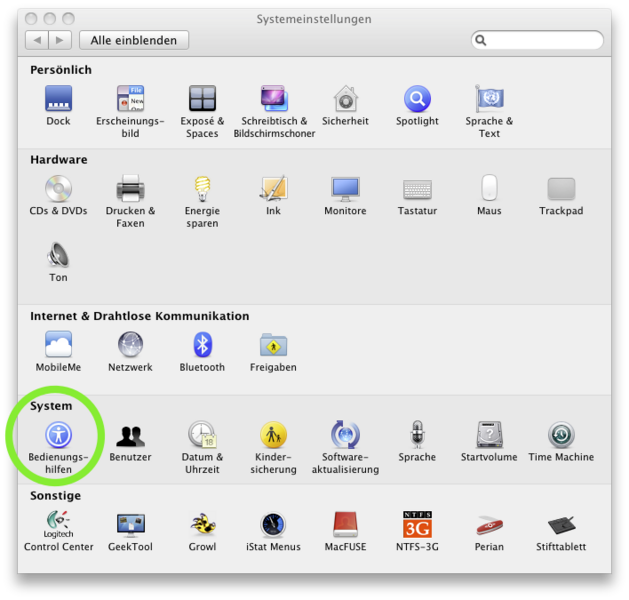This screenshot has width=629, height=600.
Task: Open the Growl preference pane
Action: (x=202, y=525)
